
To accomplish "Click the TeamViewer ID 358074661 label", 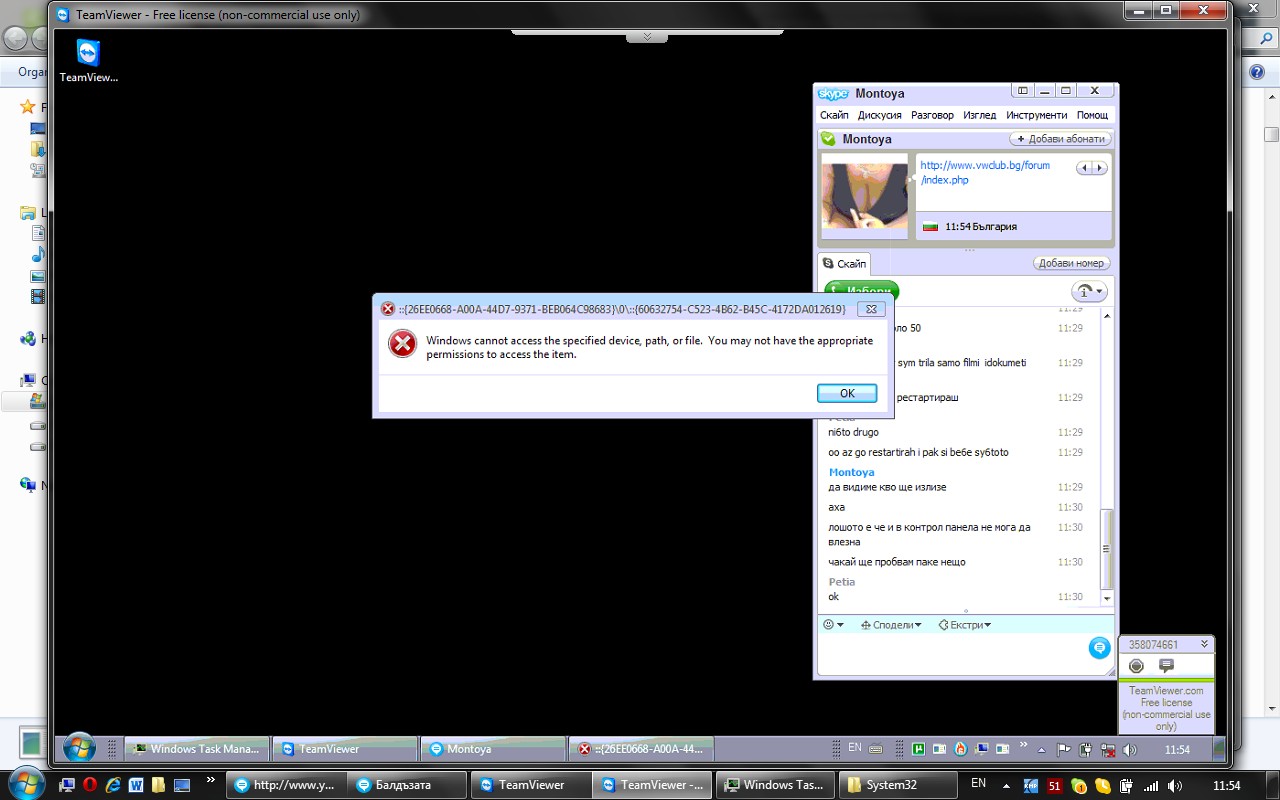I will pyautogui.click(x=1154, y=645).
